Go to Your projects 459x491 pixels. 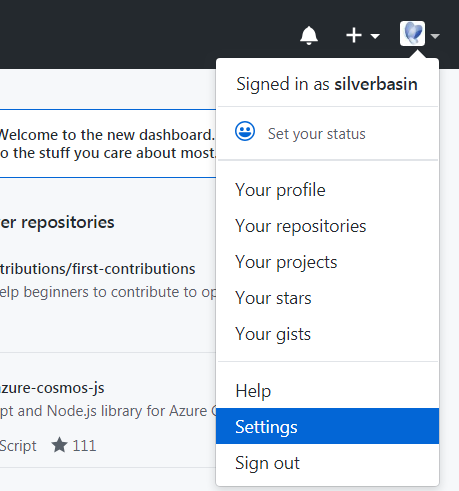pyautogui.click(x=327, y=262)
